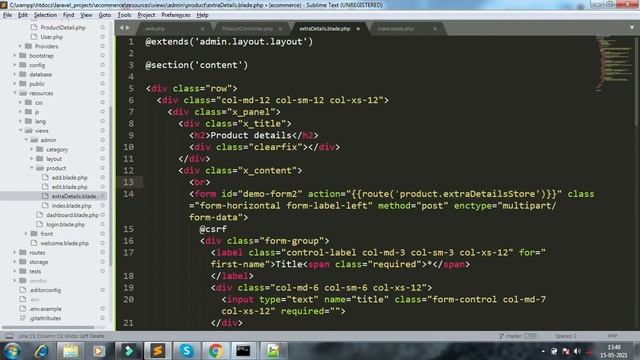Expand the Providers folder

[20, 46]
